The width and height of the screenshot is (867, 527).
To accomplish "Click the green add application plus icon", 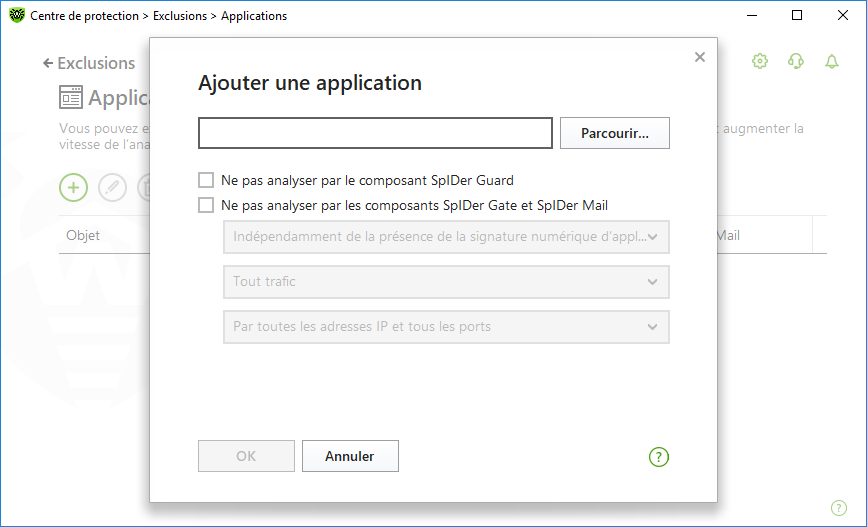I will tap(74, 187).
